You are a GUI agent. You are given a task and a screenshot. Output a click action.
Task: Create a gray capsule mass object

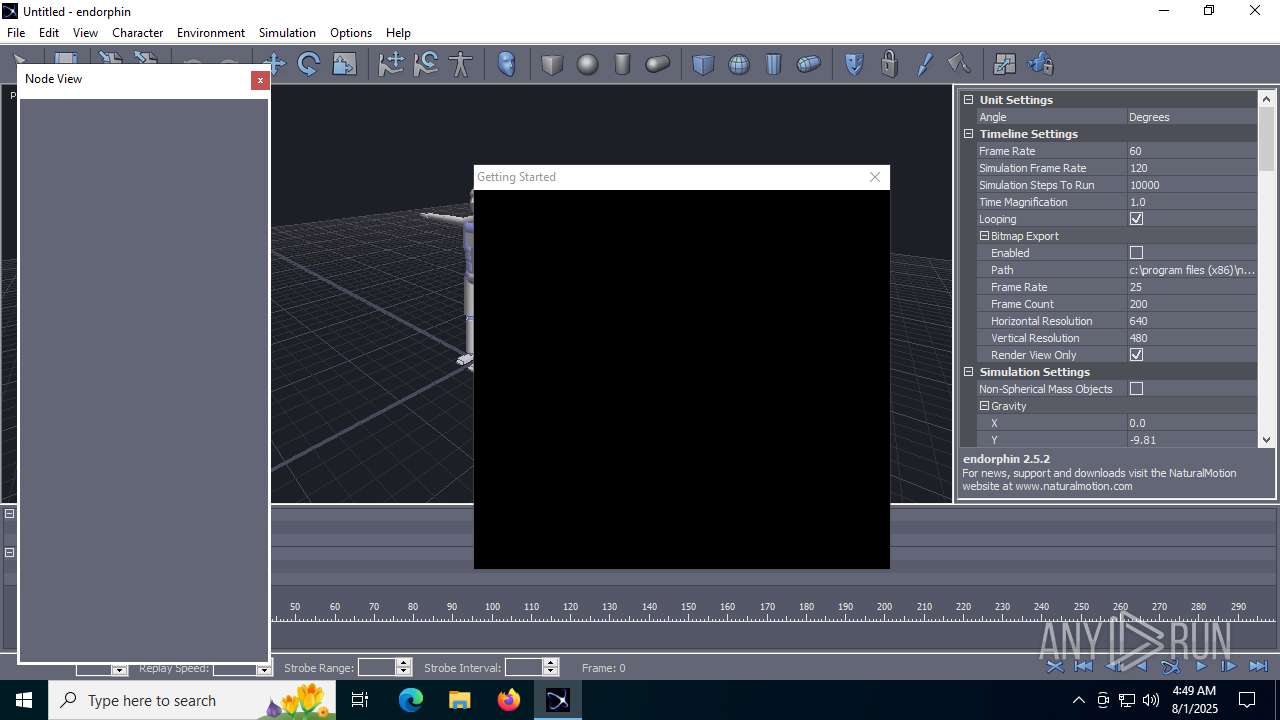point(657,64)
